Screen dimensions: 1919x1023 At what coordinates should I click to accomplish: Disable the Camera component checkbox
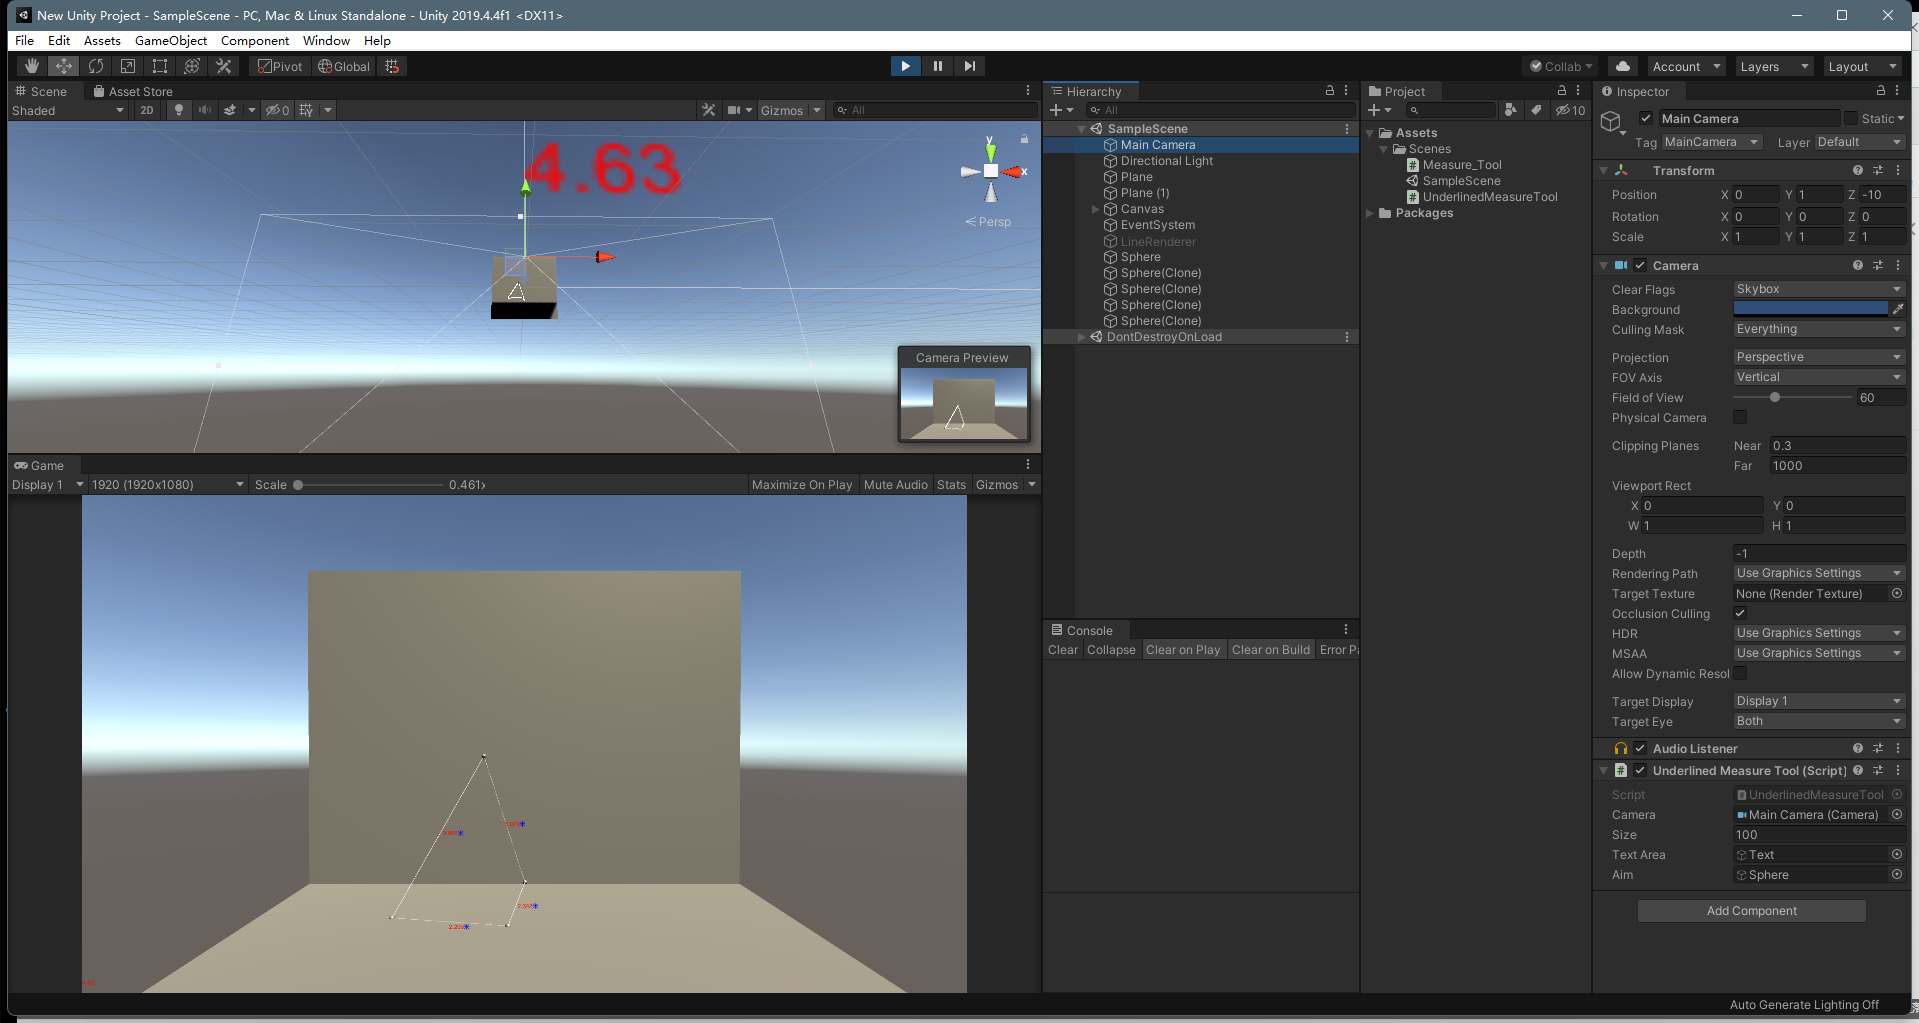(1639, 265)
